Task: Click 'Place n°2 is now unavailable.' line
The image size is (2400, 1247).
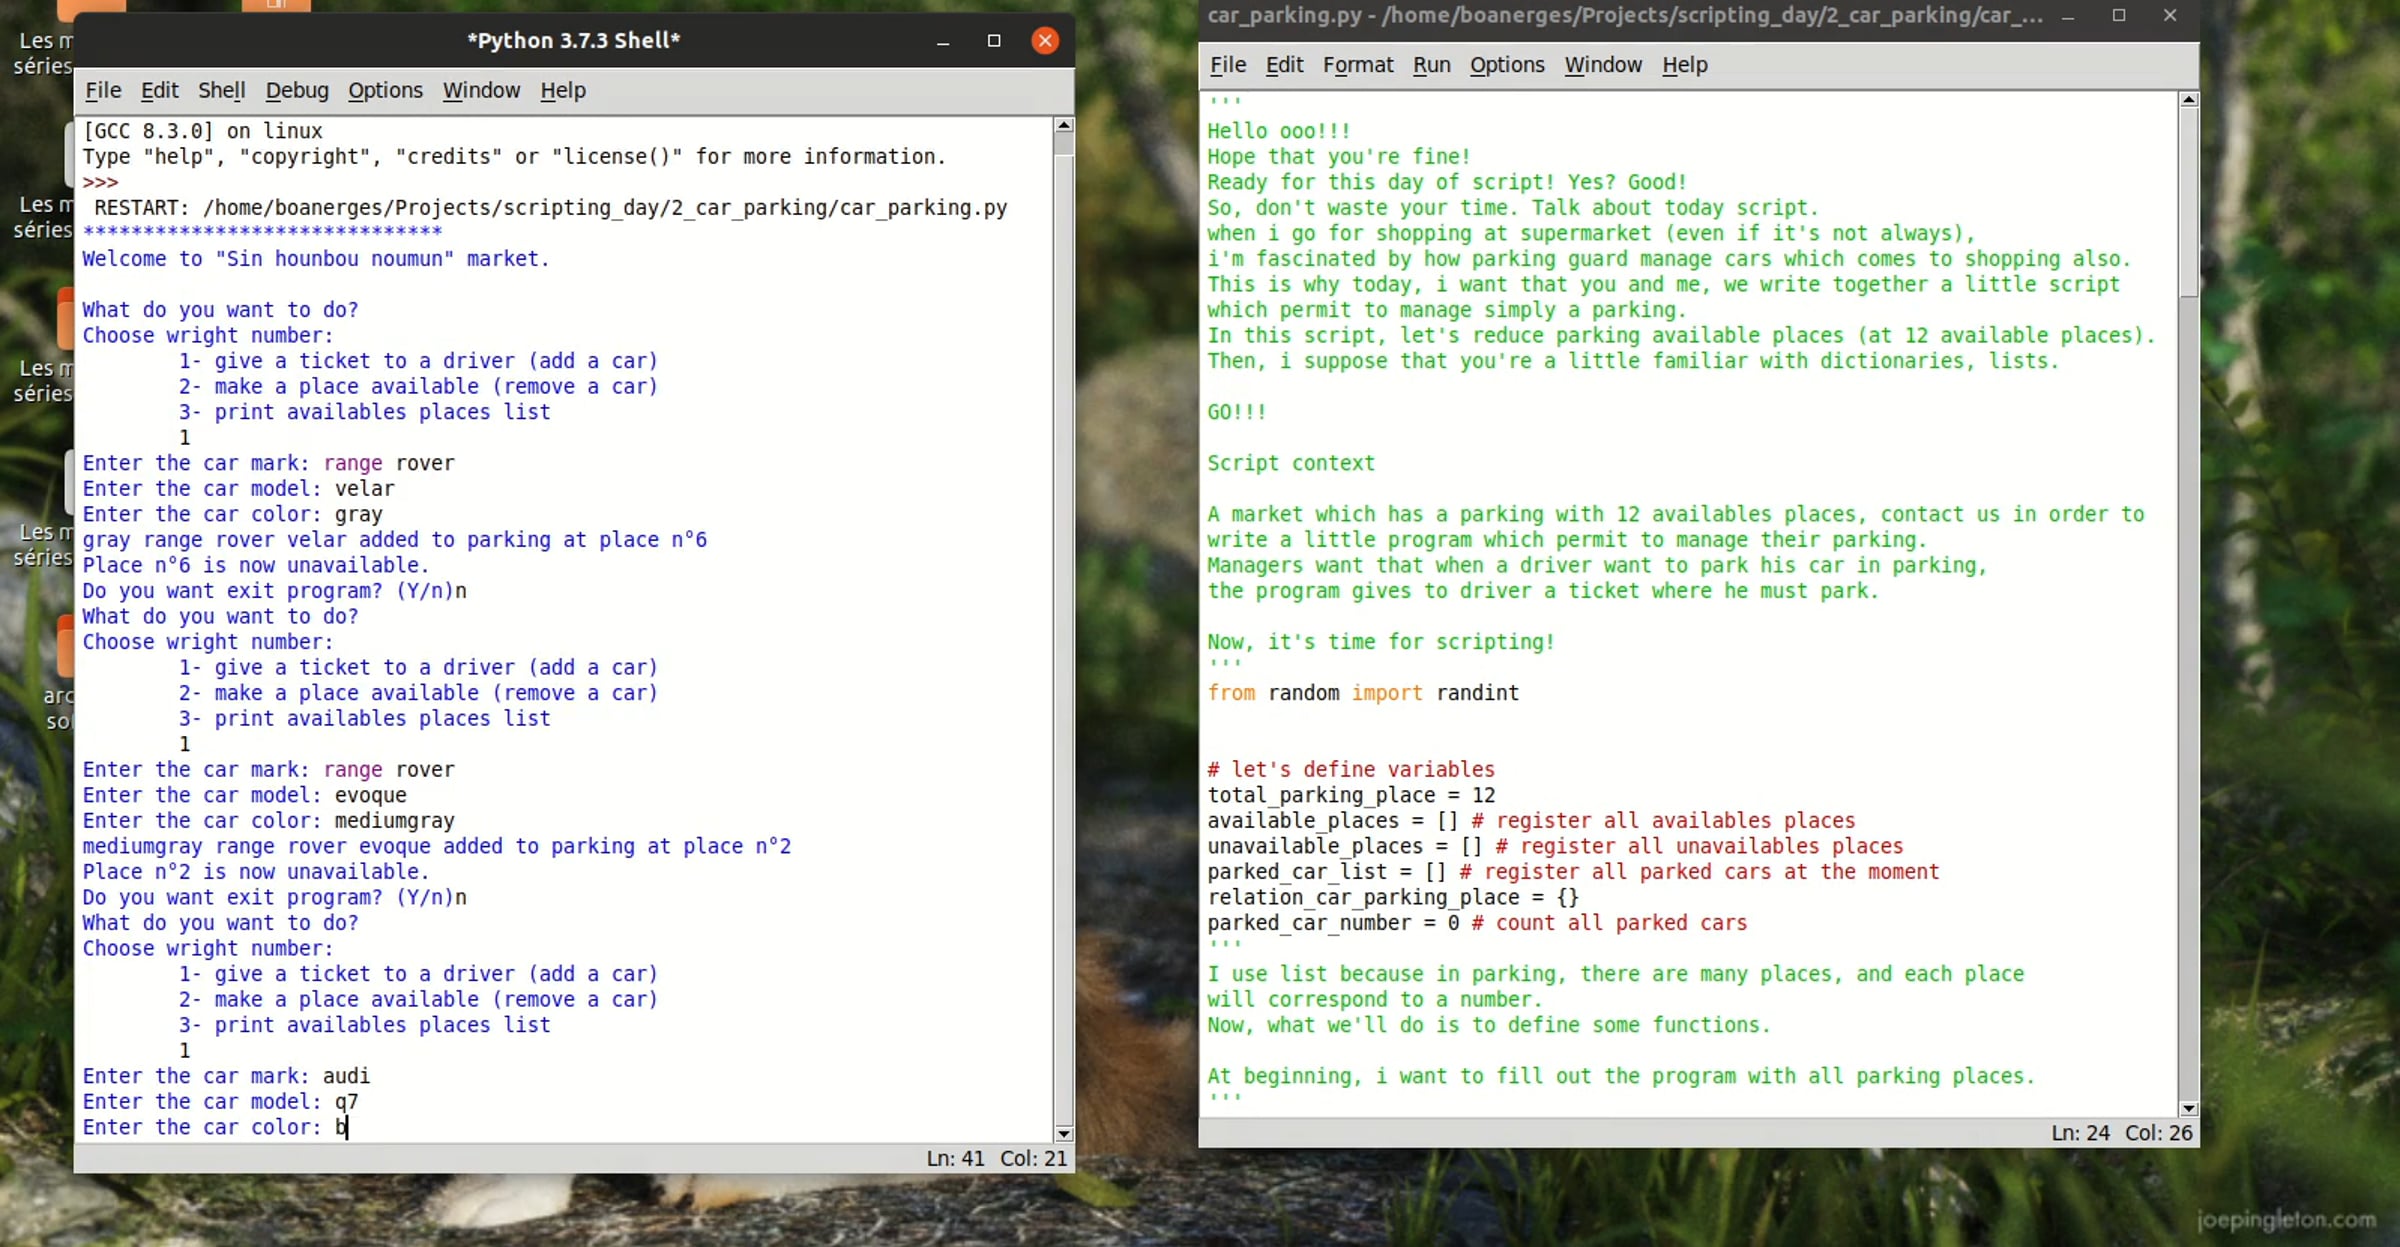Action: pyautogui.click(x=256, y=872)
